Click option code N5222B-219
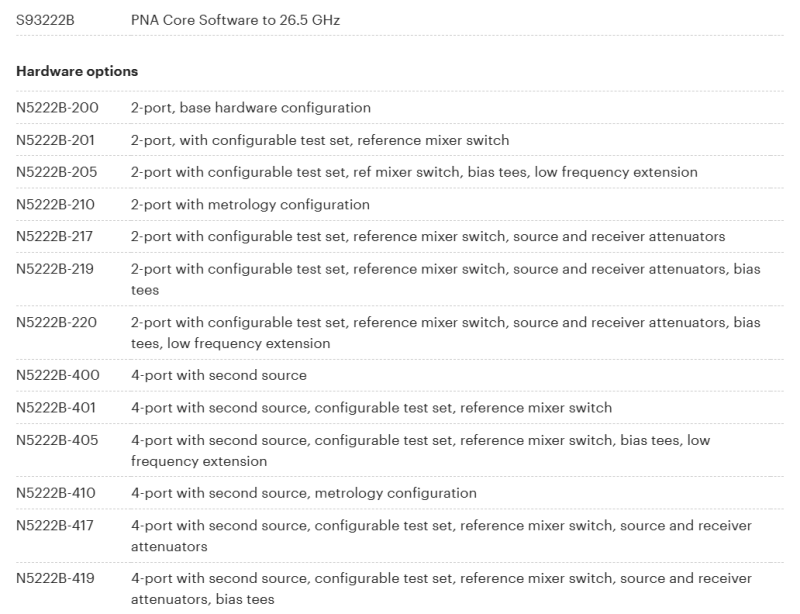 point(56,270)
